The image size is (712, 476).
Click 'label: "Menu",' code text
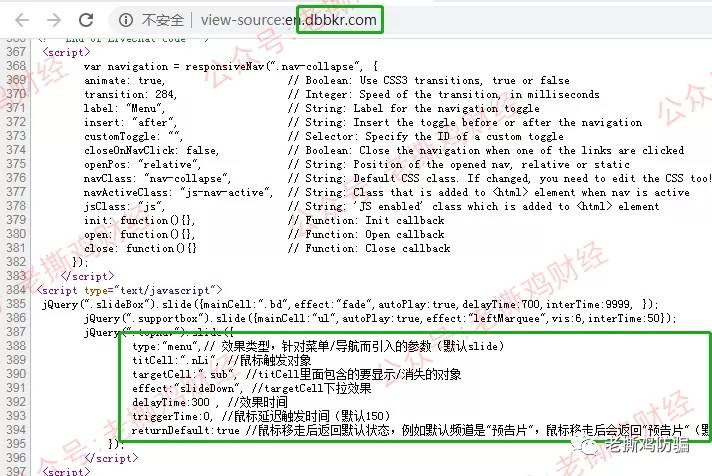(x=124, y=109)
